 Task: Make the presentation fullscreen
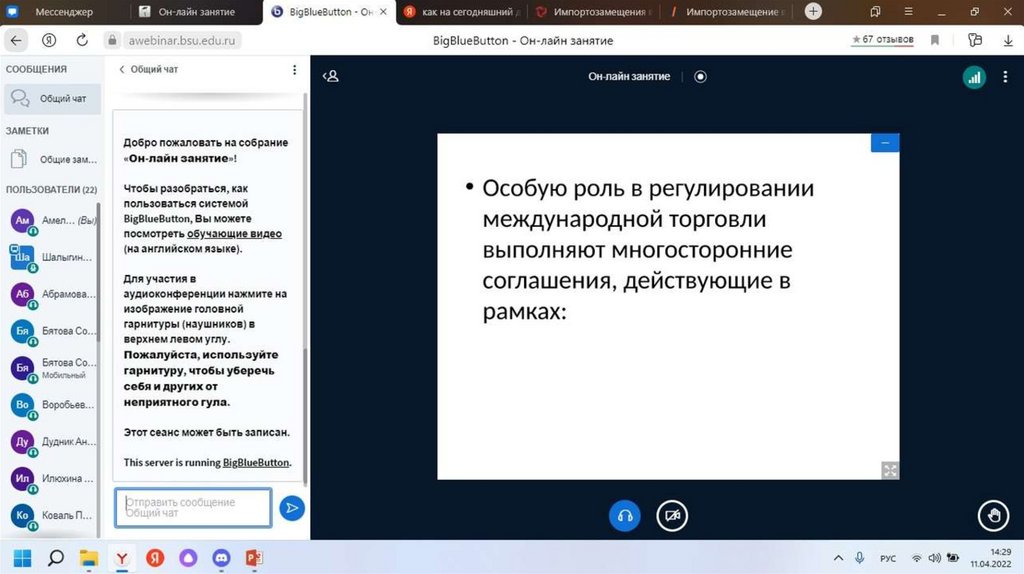[x=889, y=469]
